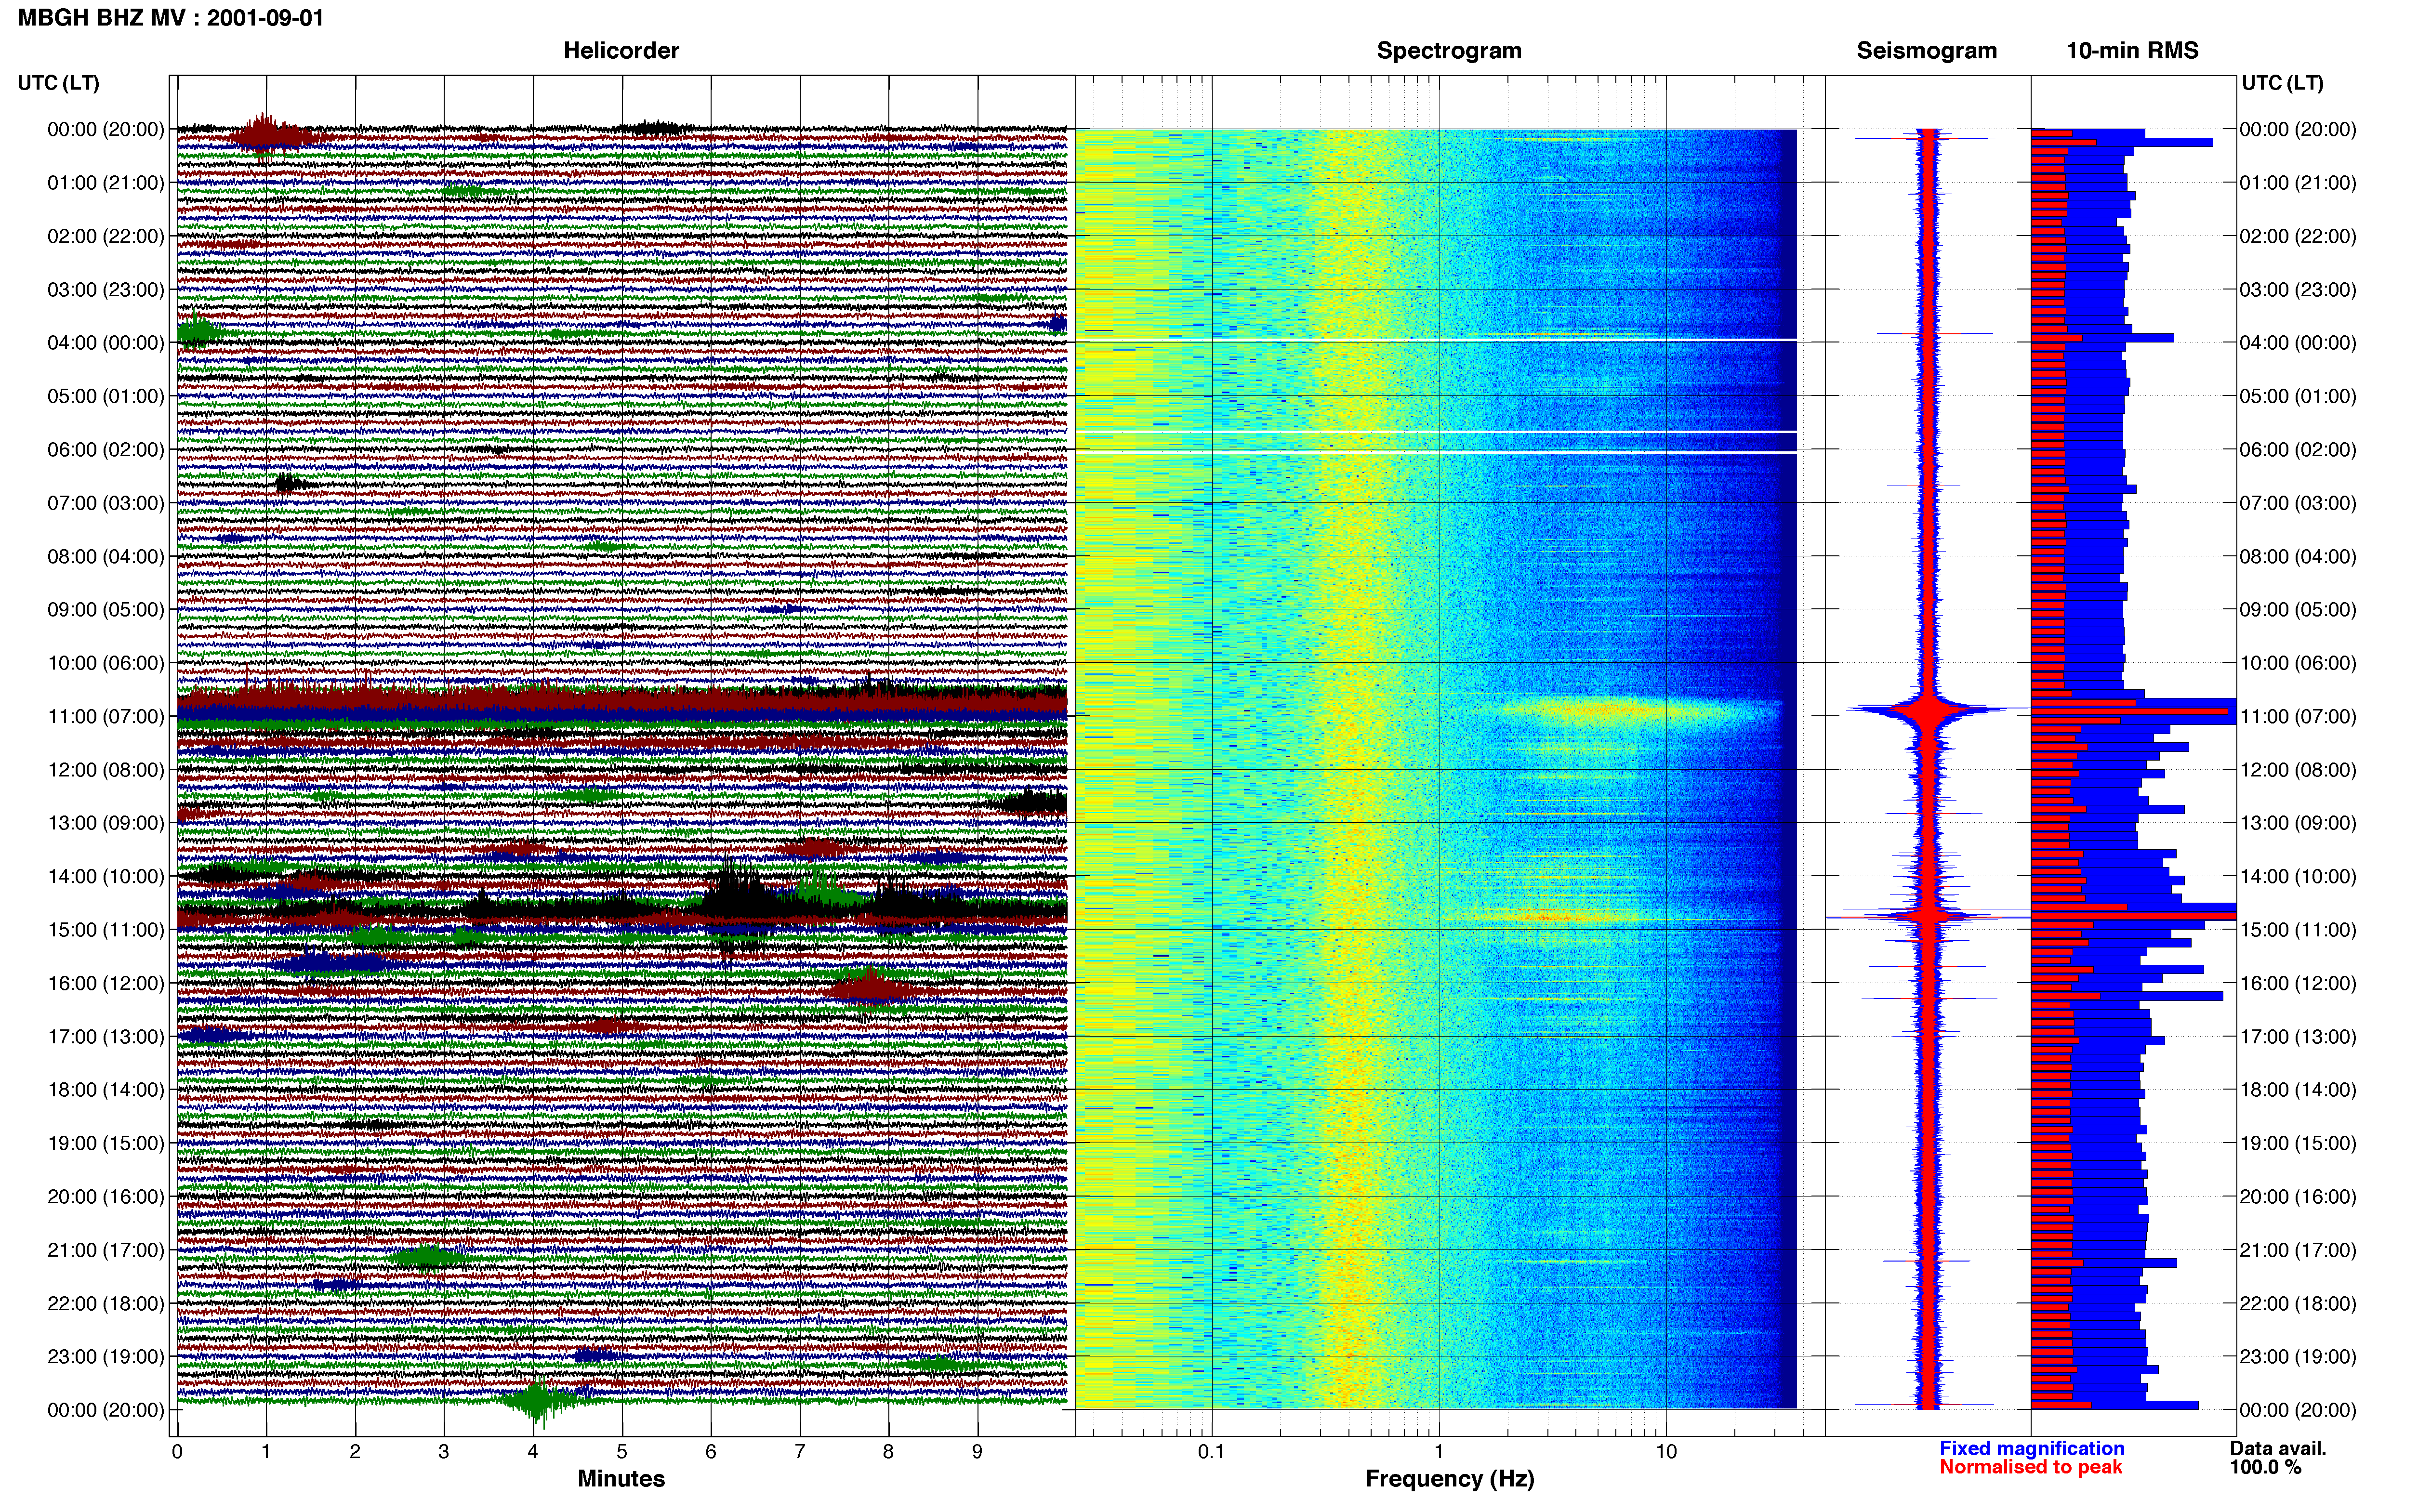Click the left time label "15:00 (11:00)"
Screen dimensions: 2418x1512
(x=106, y=930)
